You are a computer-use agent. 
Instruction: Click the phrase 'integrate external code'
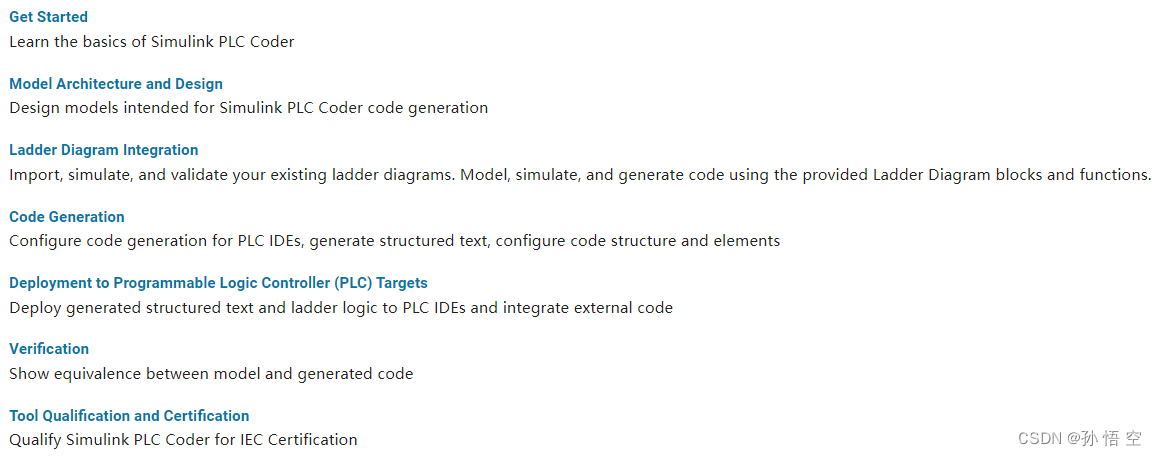pyautogui.click(x=588, y=308)
